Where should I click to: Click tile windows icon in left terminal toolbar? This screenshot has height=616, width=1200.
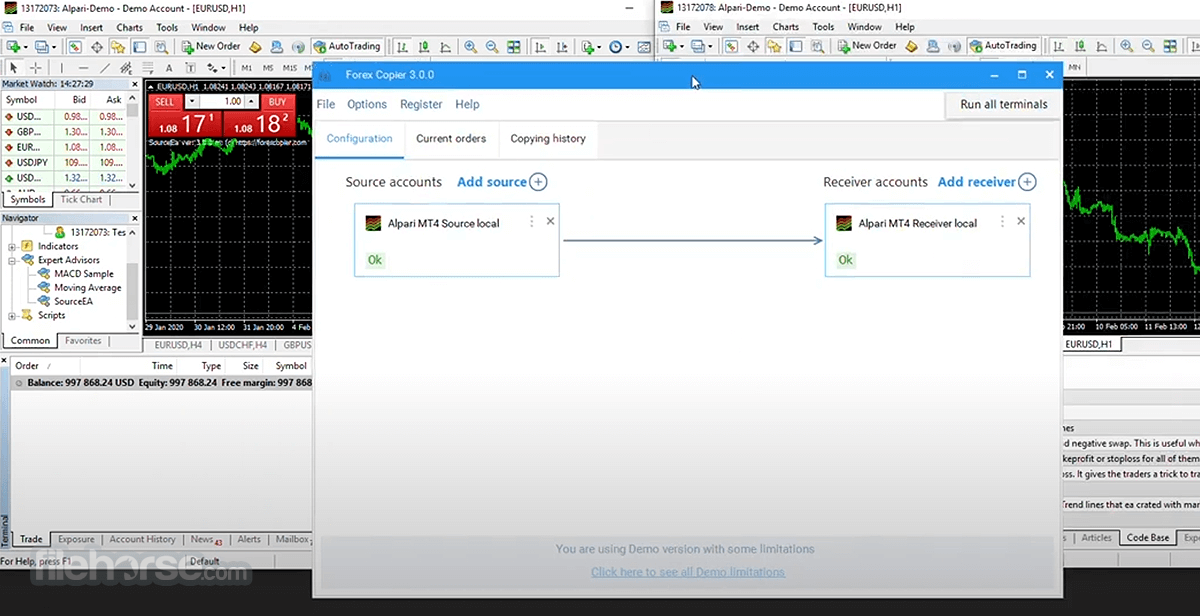tap(514, 46)
